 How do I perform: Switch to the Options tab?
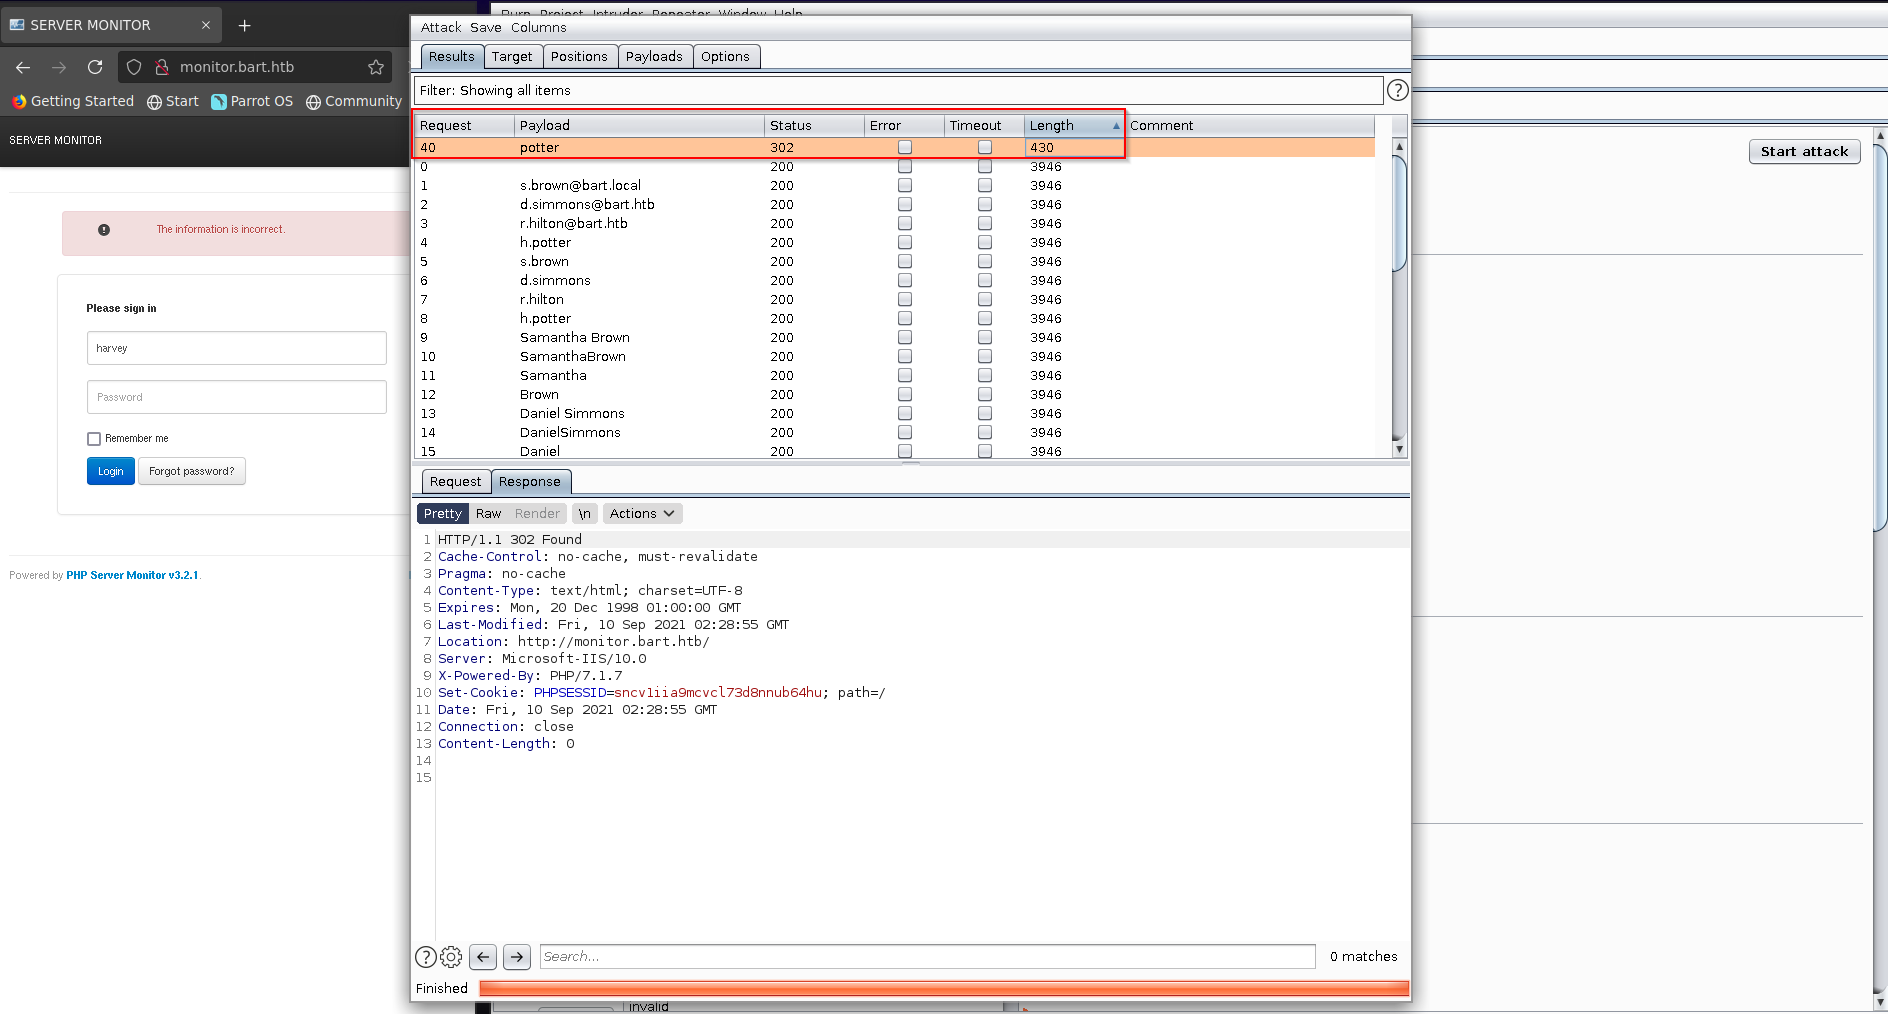tap(725, 57)
